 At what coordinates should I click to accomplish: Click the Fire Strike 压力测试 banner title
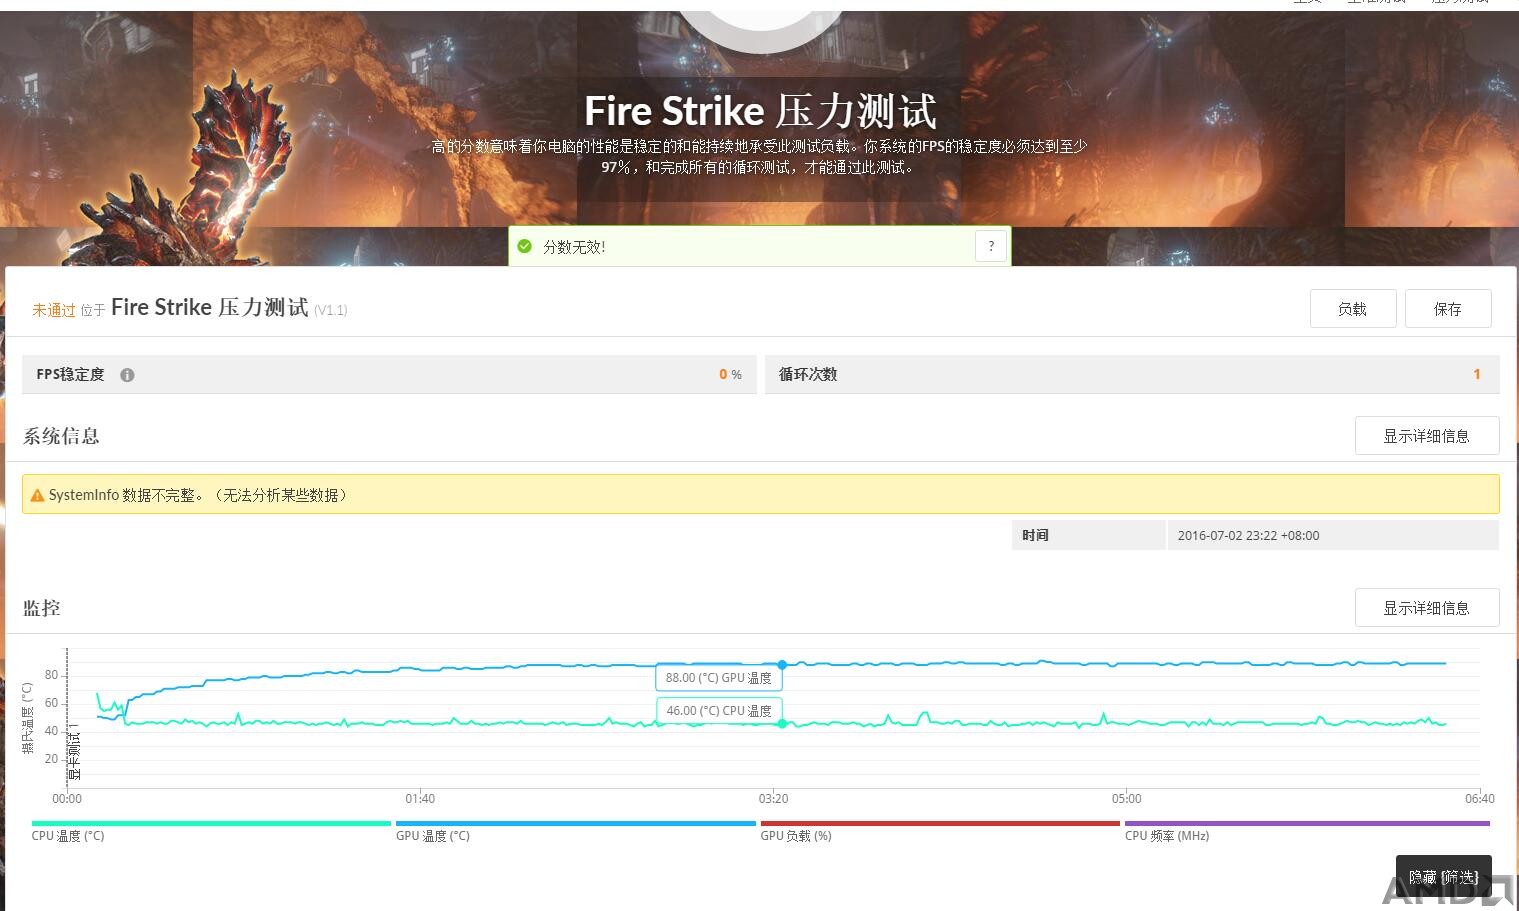(760, 111)
